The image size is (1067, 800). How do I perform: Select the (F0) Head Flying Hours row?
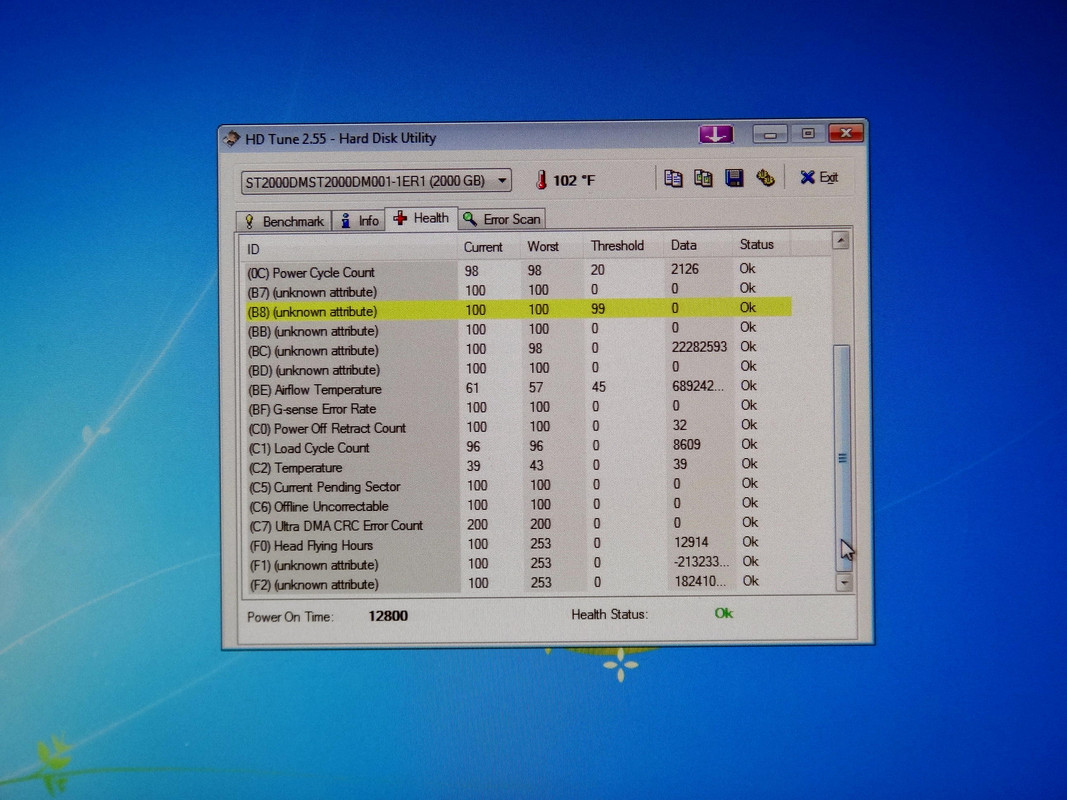(x=519, y=544)
